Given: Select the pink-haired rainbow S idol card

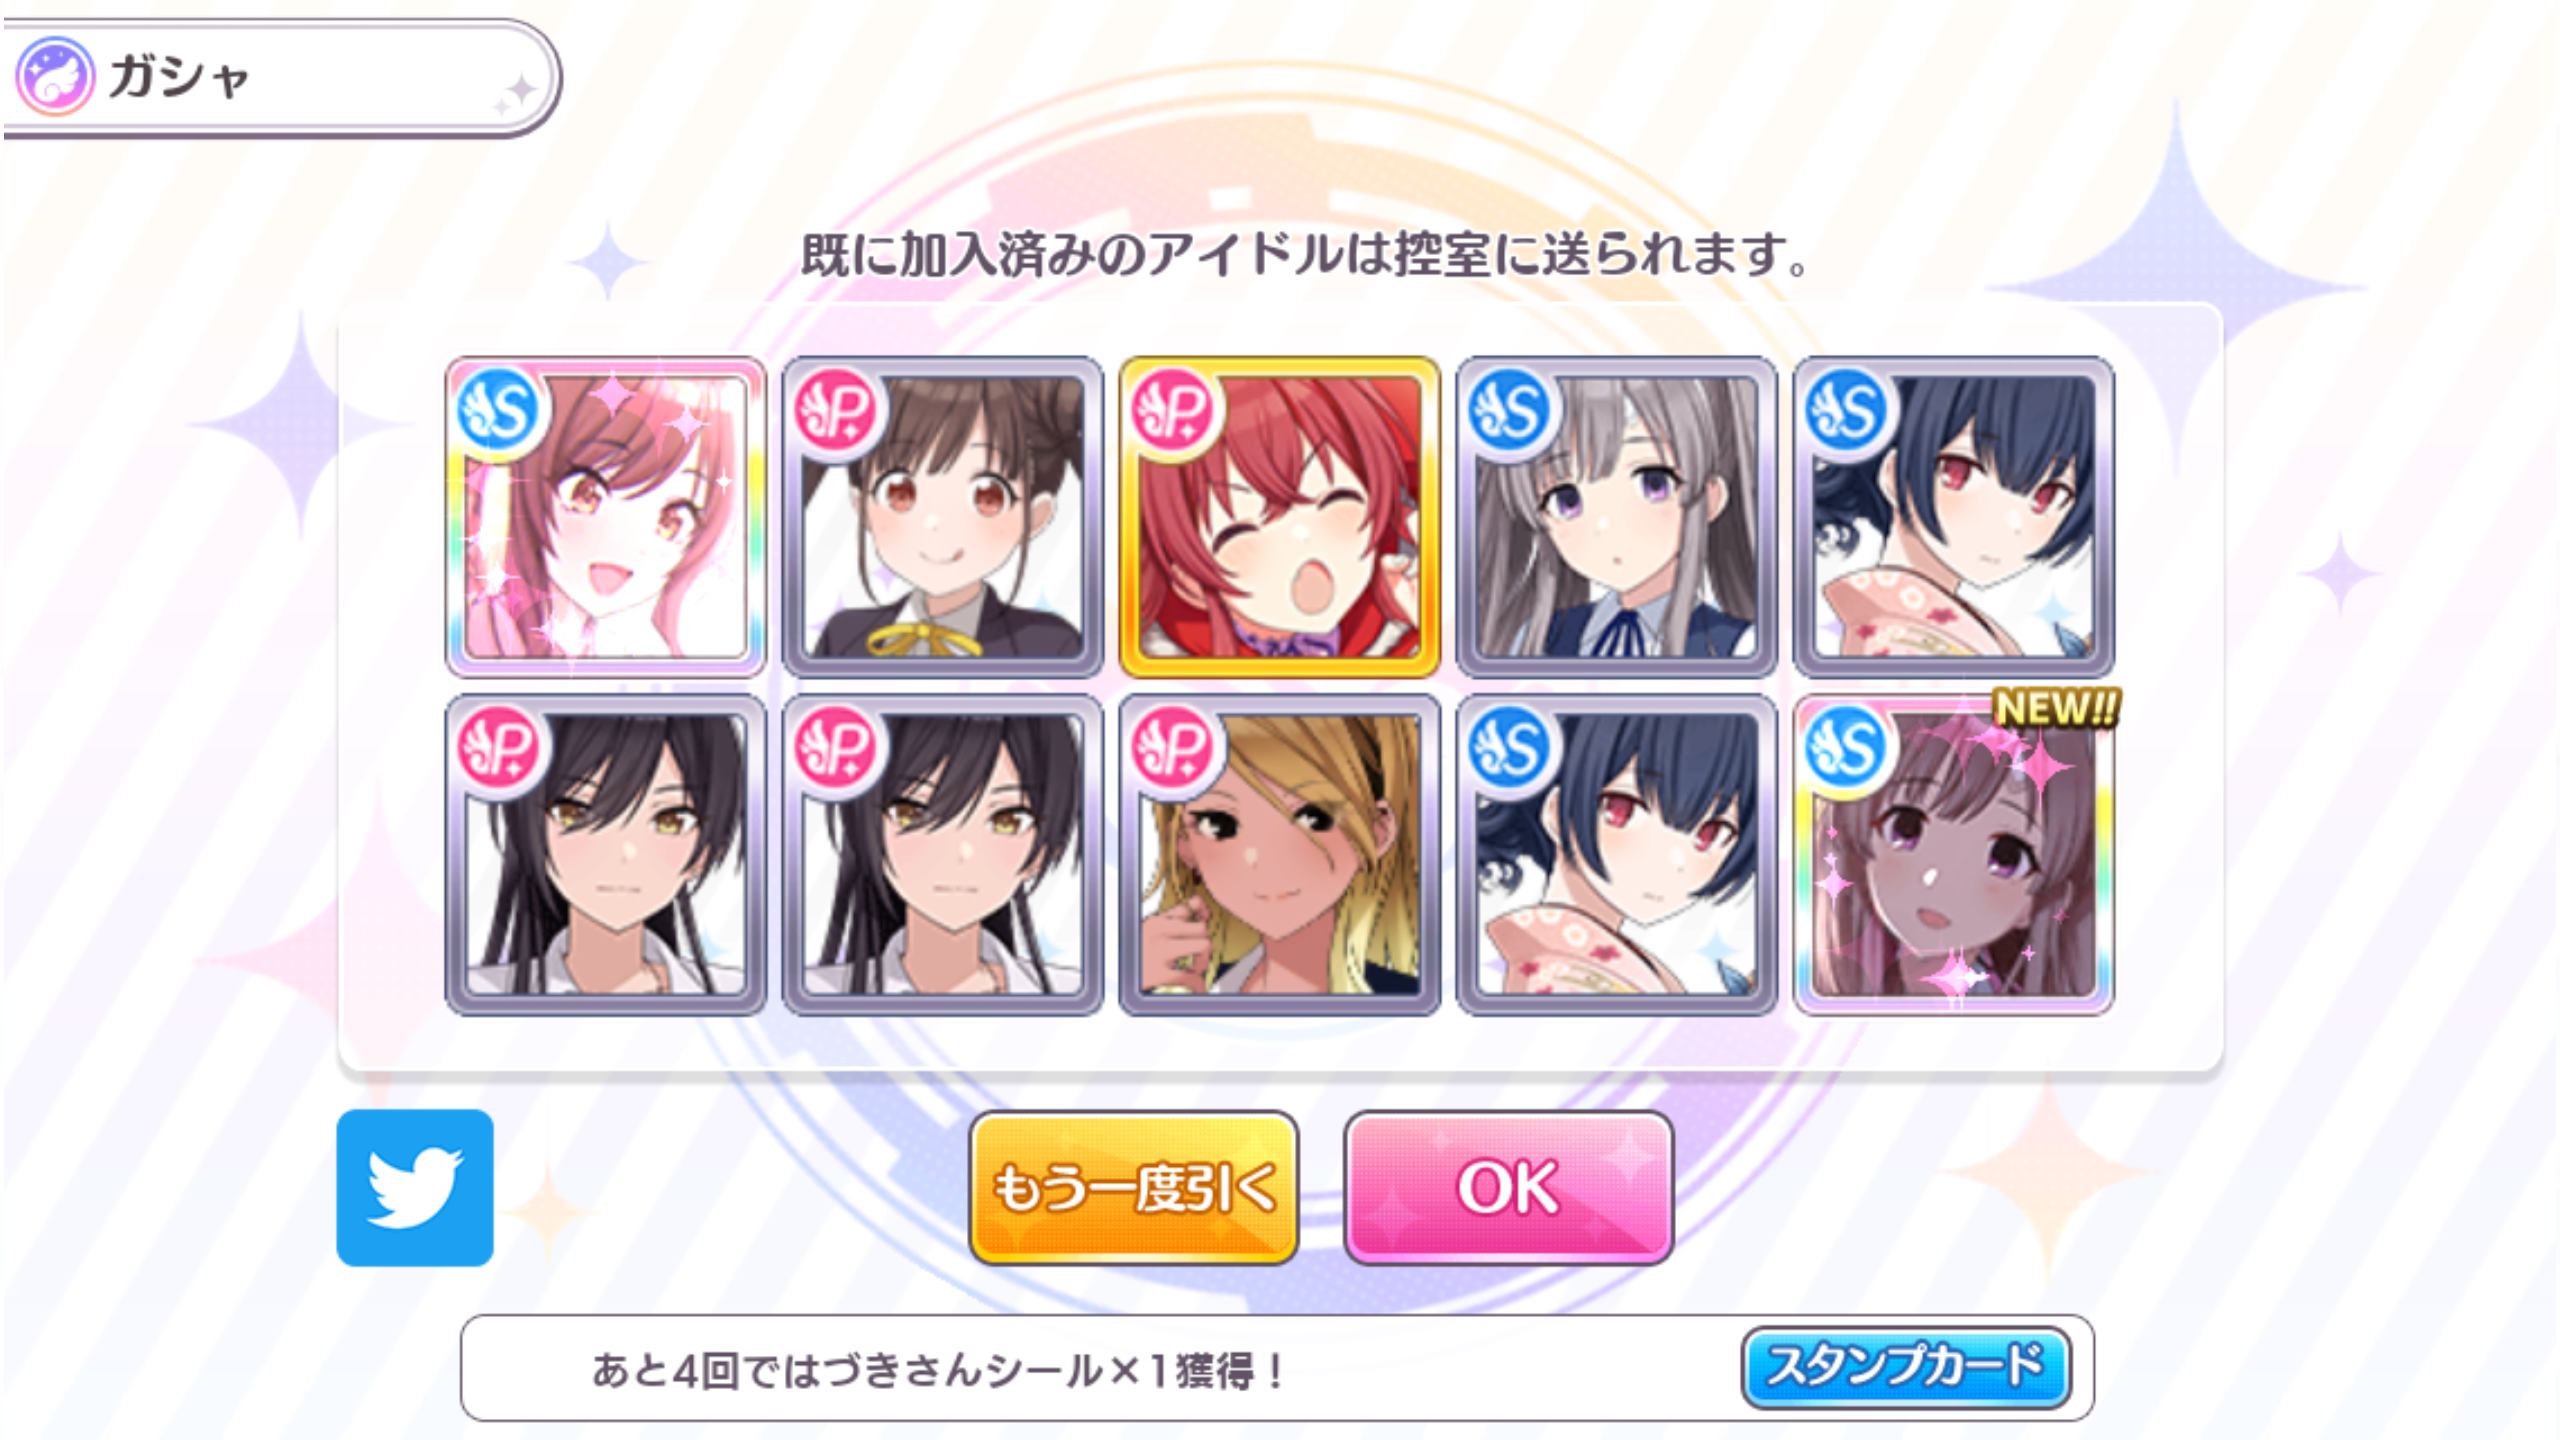Looking at the screenshot, I should tap(605, 517).
